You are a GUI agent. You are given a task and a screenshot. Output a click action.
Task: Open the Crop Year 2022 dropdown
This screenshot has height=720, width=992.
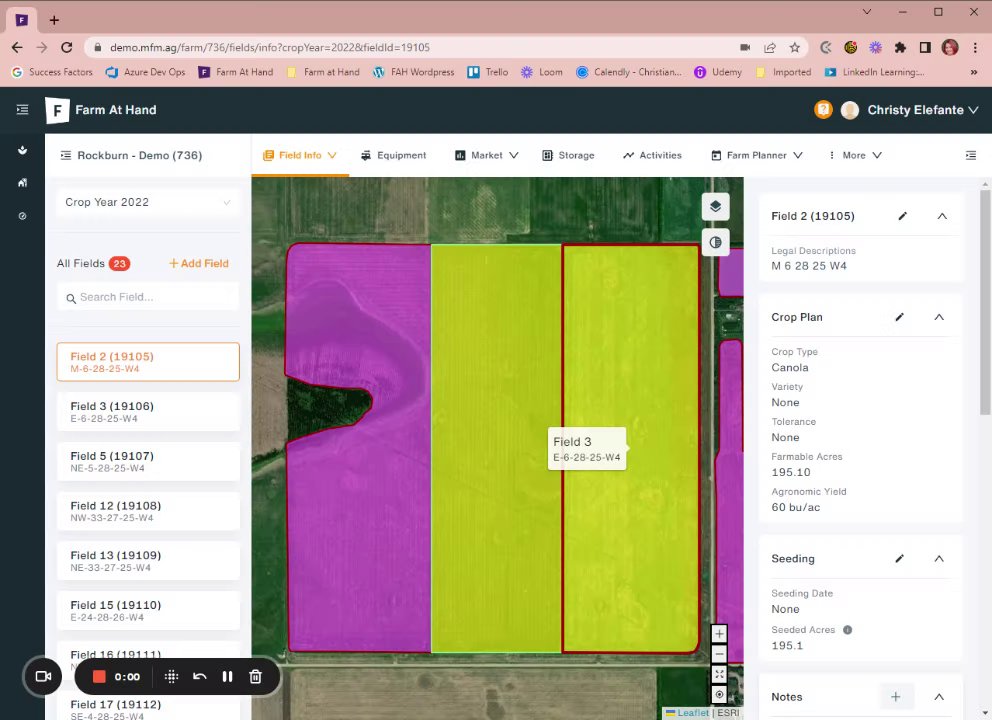[x=148, y=202]
